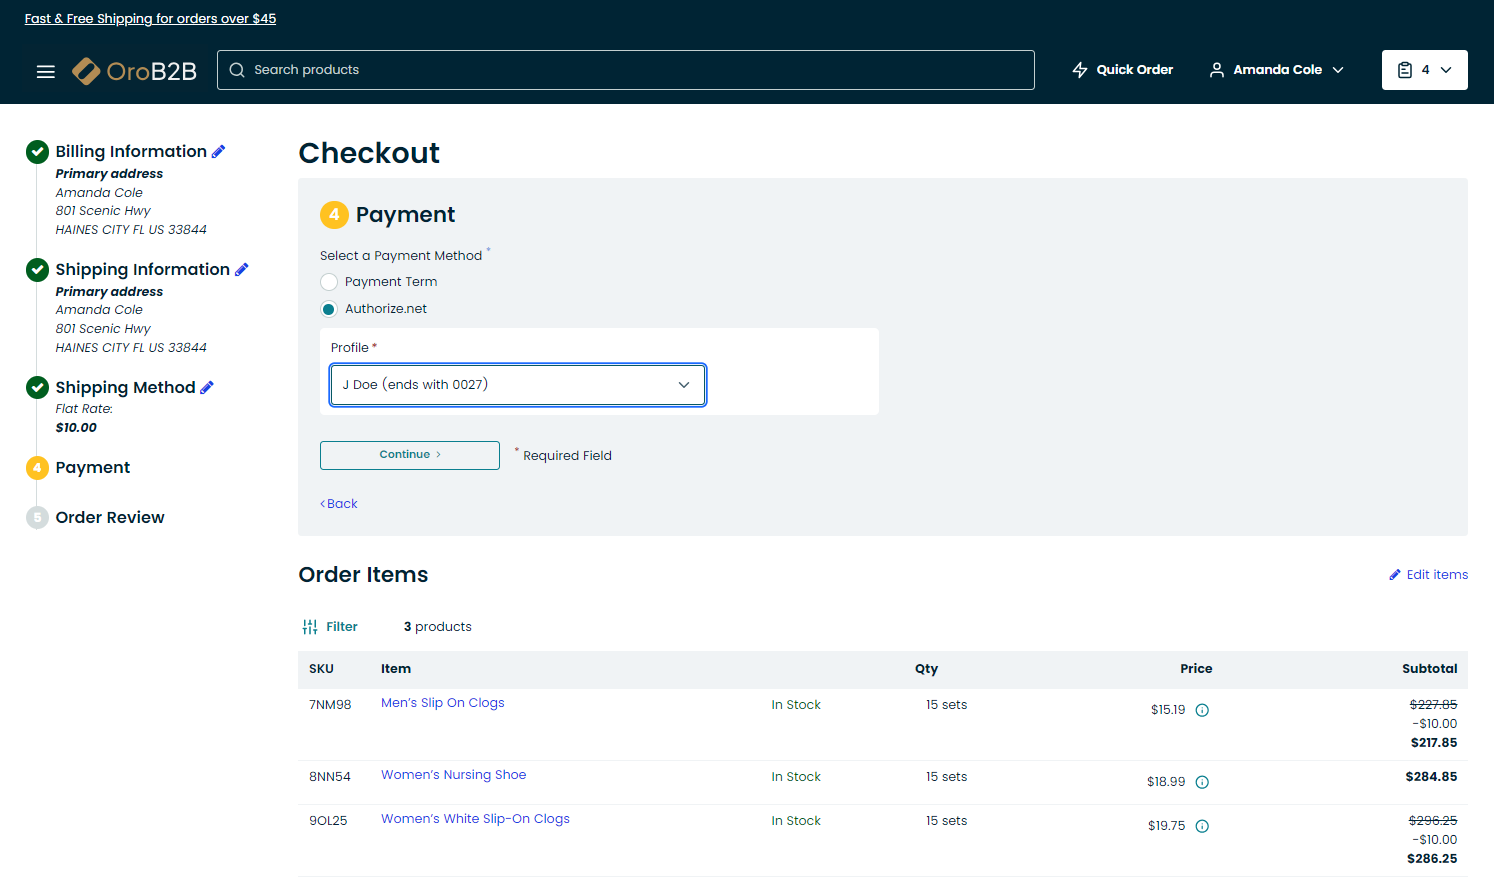Select the Payment Term radio option
1494x880 pixels.
(329, 282)
